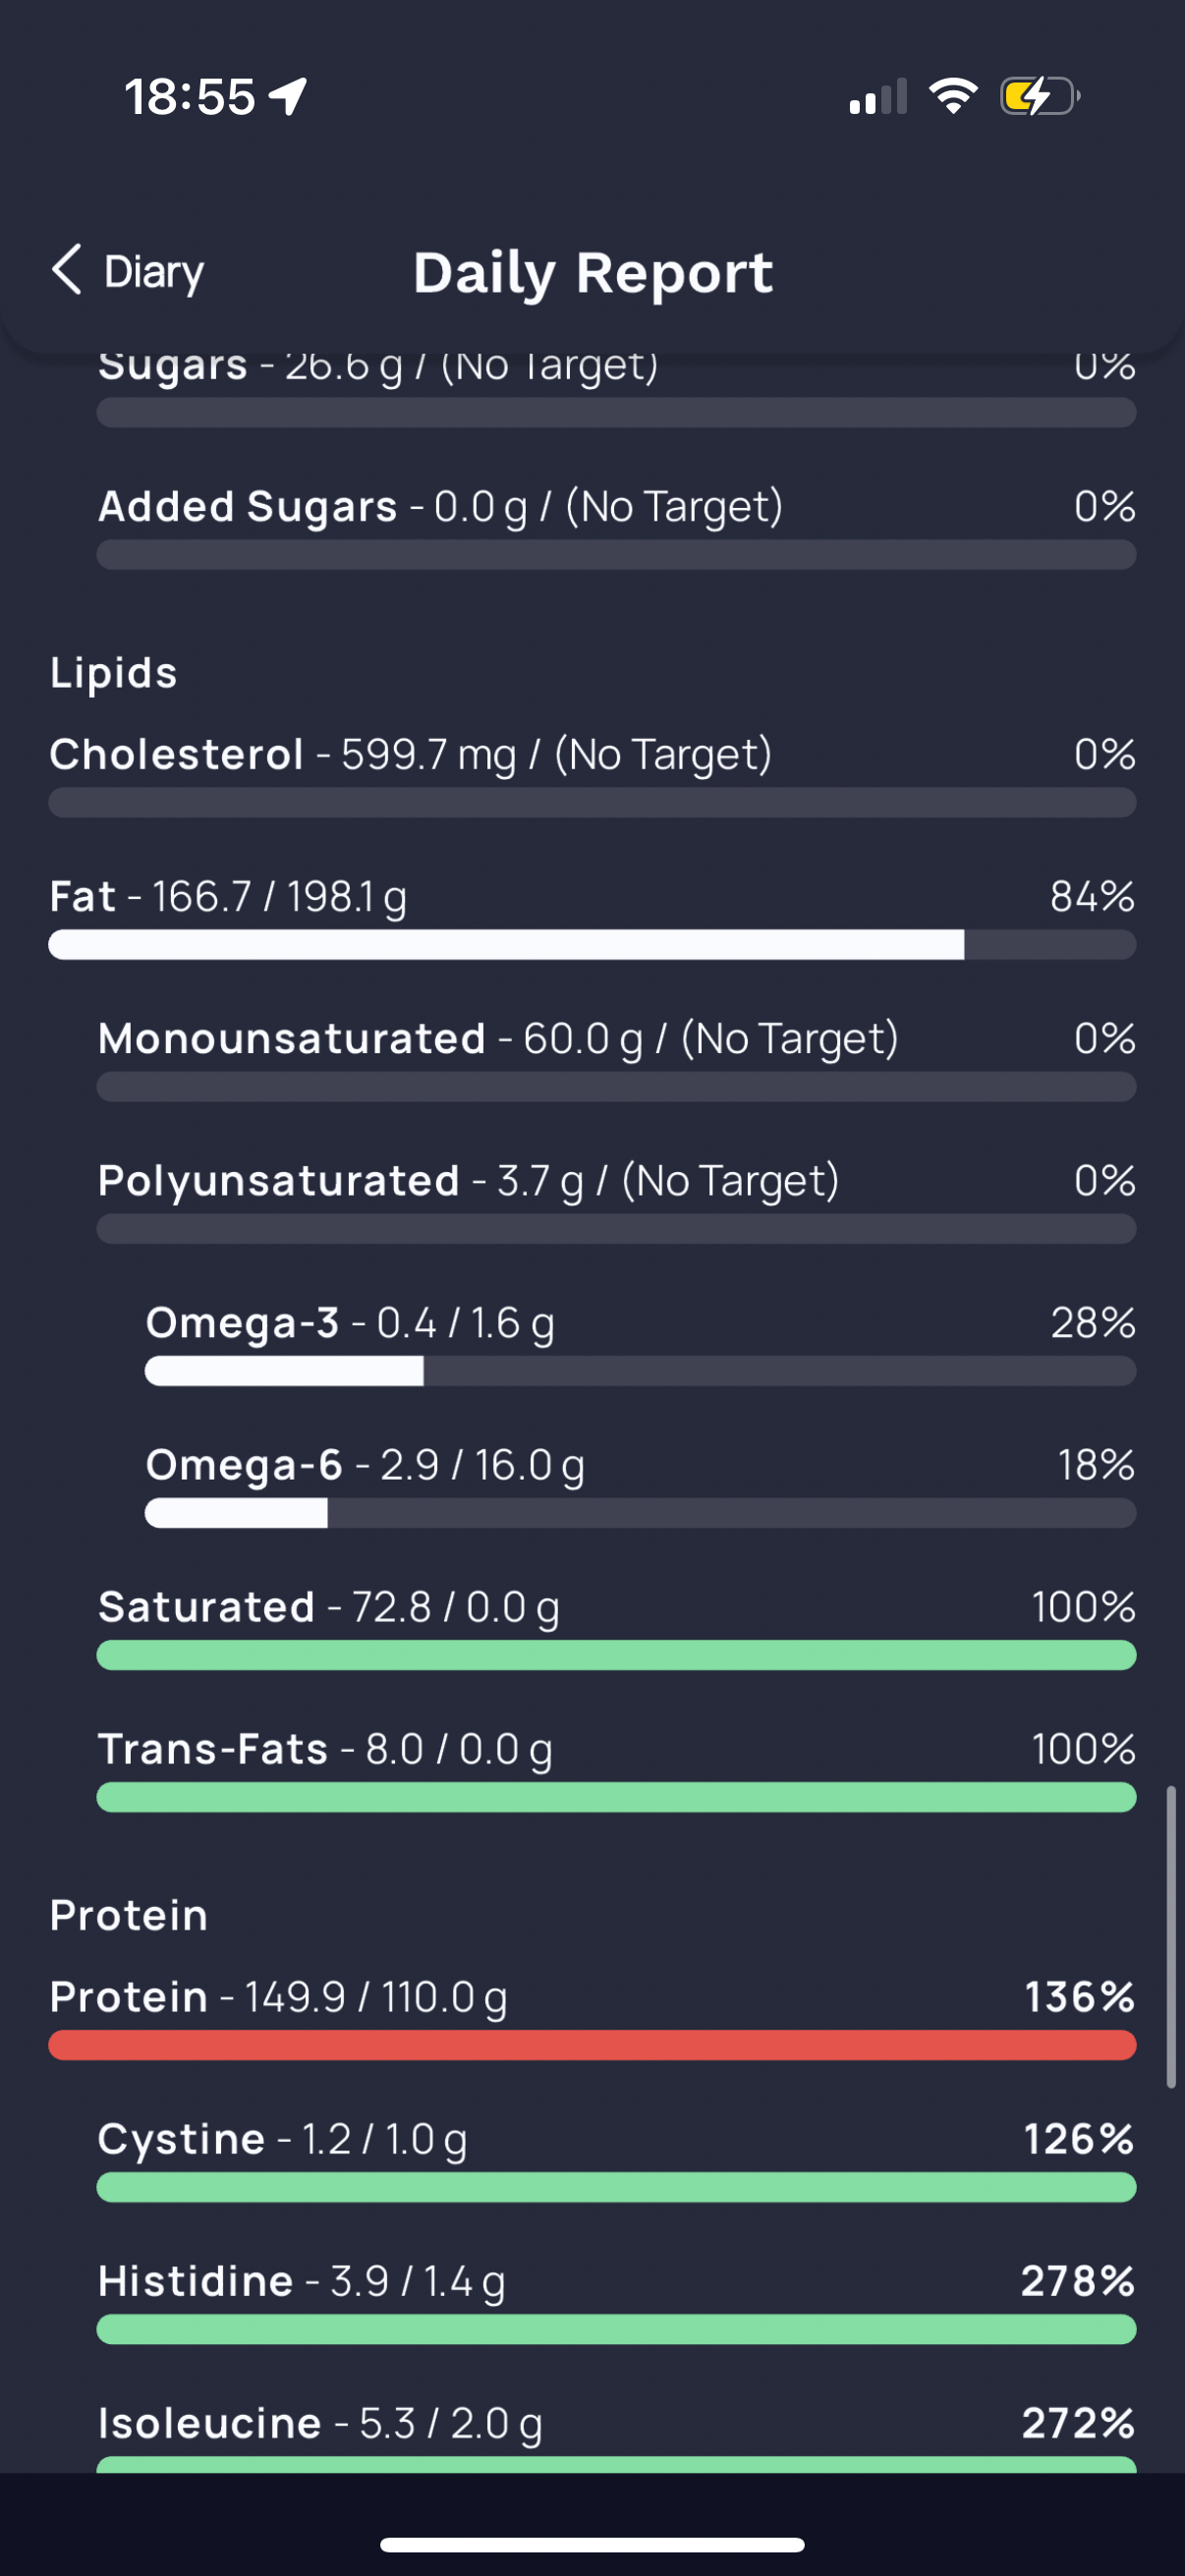Screen dimensions: 1185x2576
Task: Tap the vertical scrollbar indicator
Action: [x=1171, y=1937]
